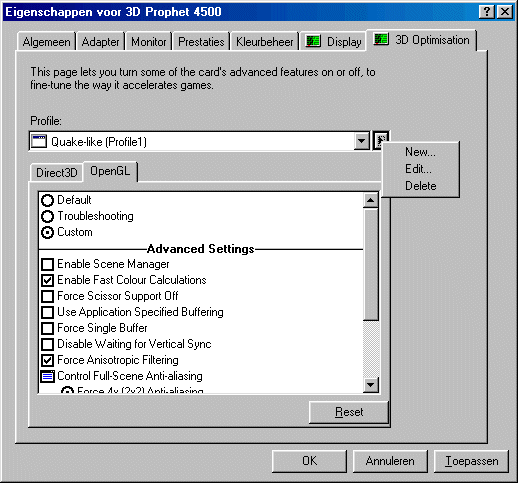
Task: Click the question mark help icon
Action: click(487, 12)
